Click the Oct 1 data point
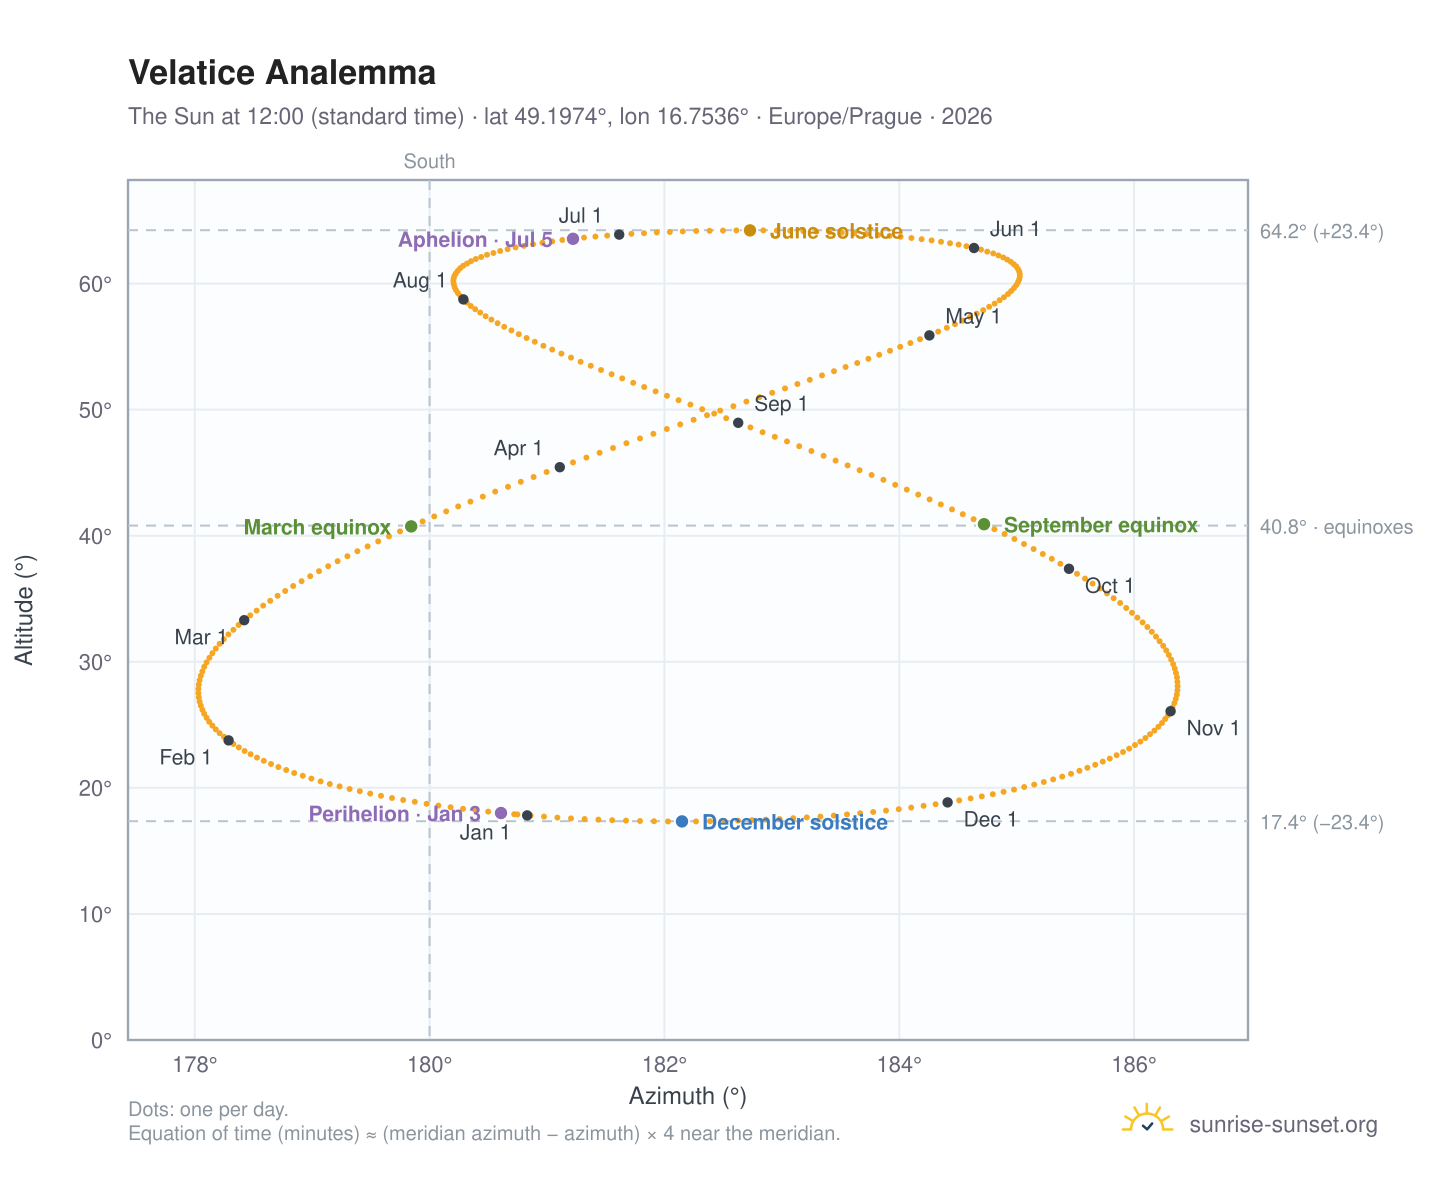Viewport: 1448px width, 1188px height. (x=1069, y=569)
